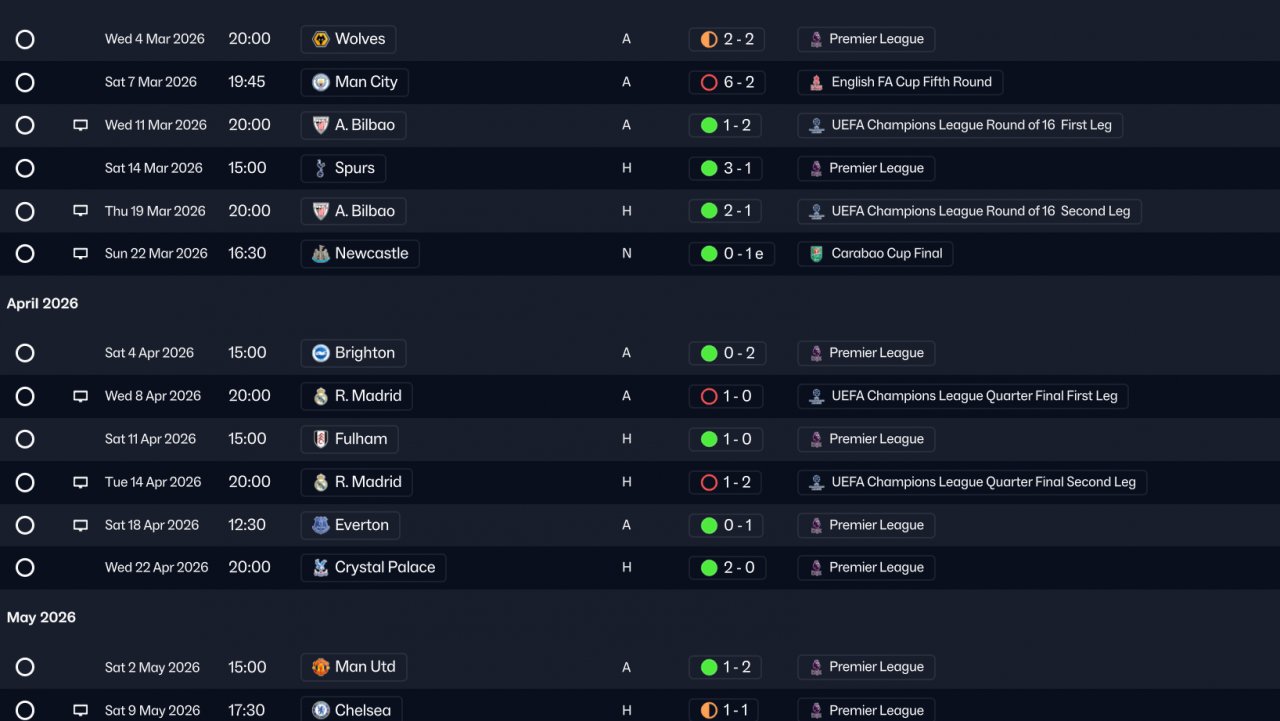Click the Newcastle team name button
Image resolution: width=1280 pixels, height=721 pixels.
[x=360, y=254]
